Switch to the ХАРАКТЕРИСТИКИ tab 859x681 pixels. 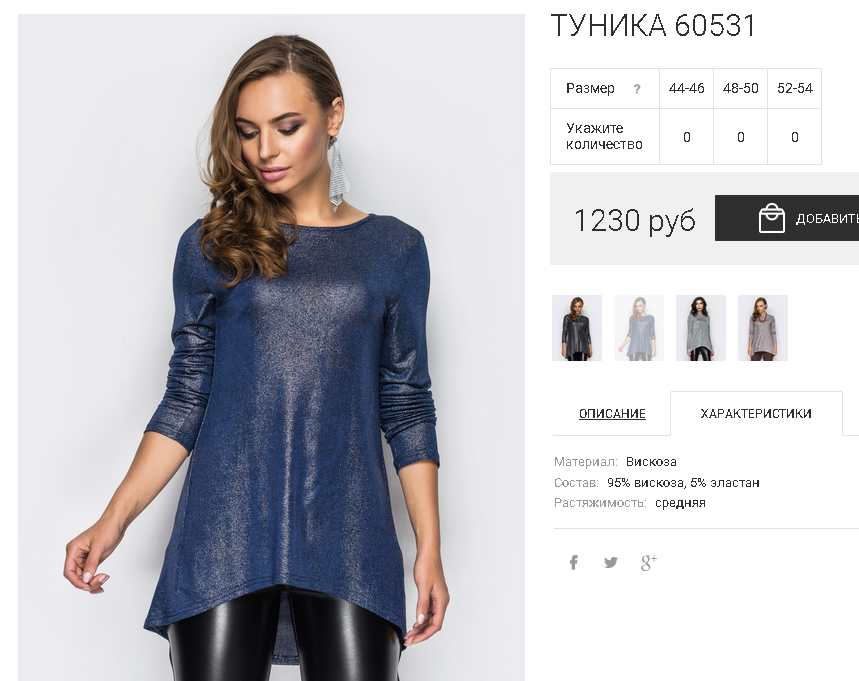[756, 414]
